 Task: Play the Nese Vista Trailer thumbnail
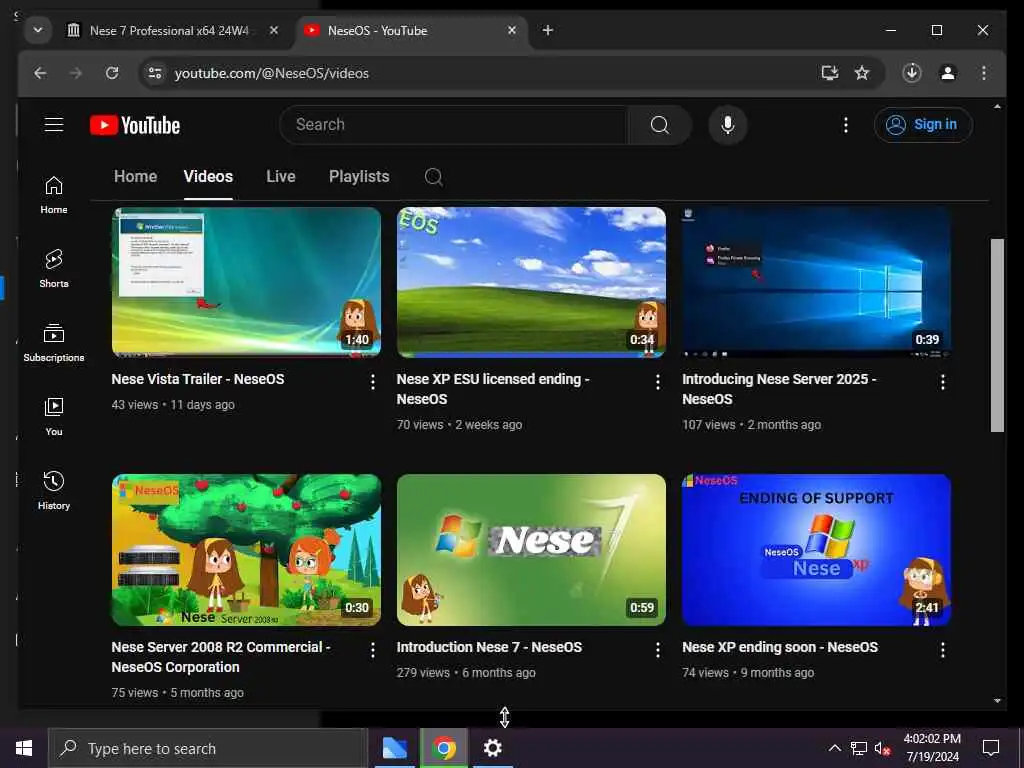(x=246, y=282)
